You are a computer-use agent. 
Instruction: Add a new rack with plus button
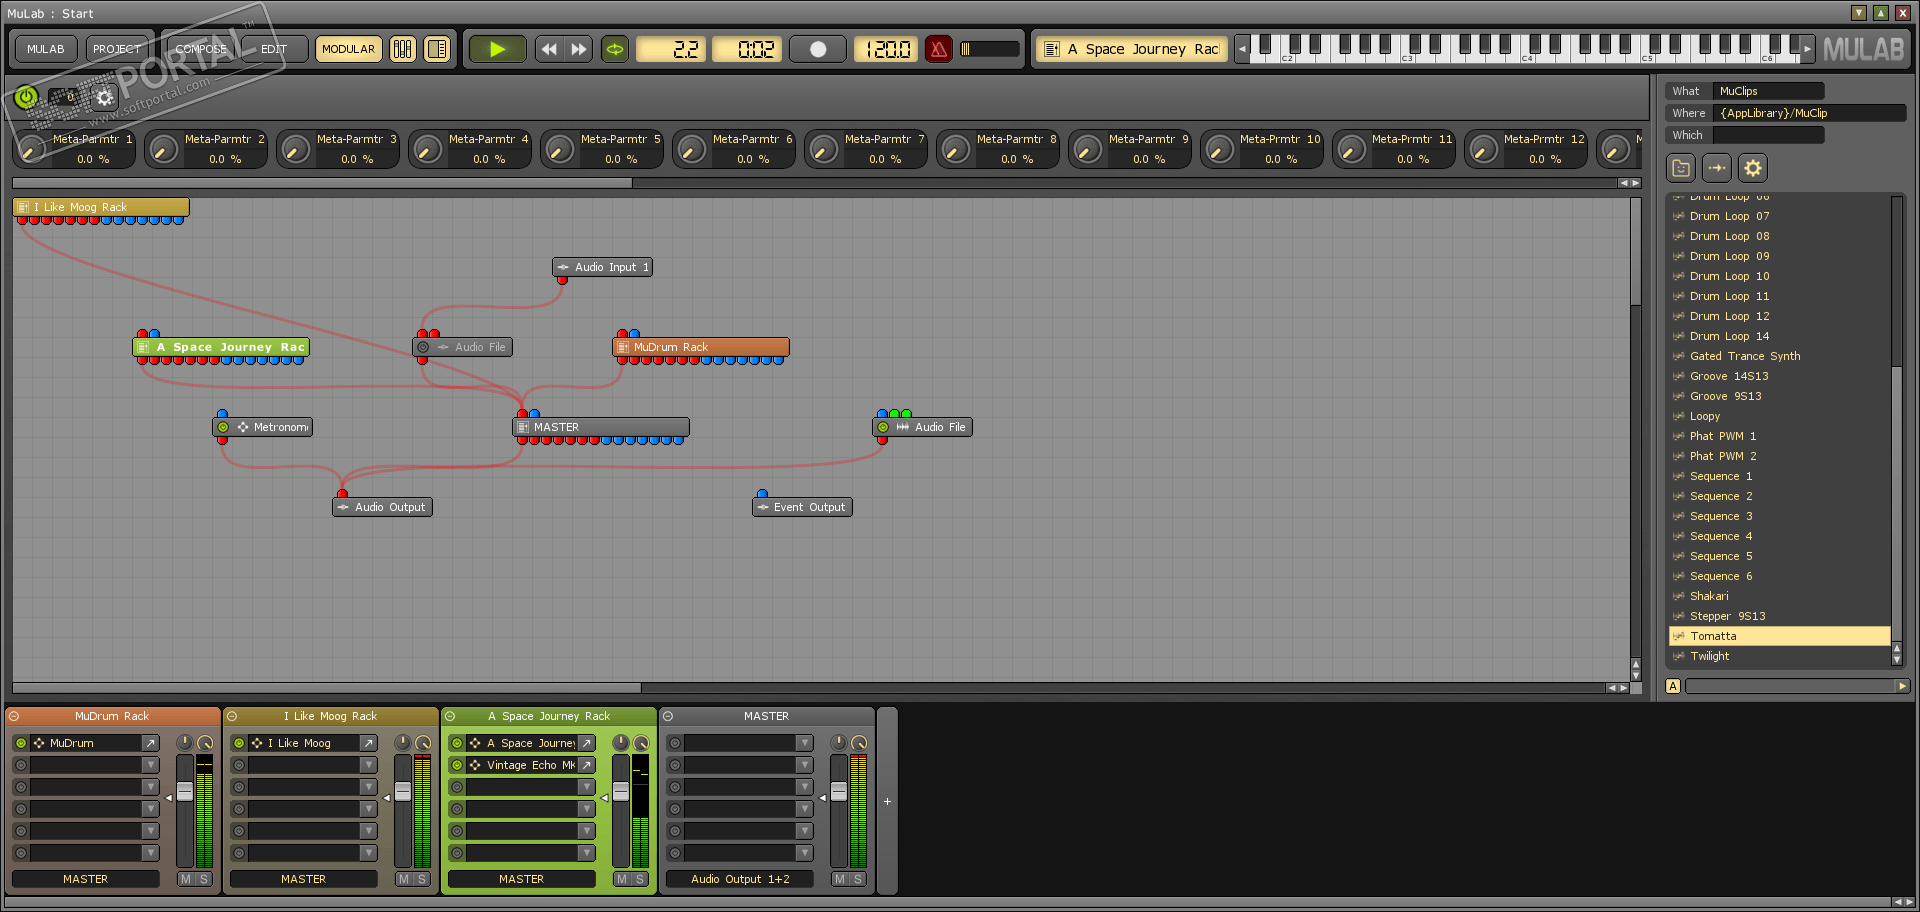pyautogui.click(x=887, y=801)
